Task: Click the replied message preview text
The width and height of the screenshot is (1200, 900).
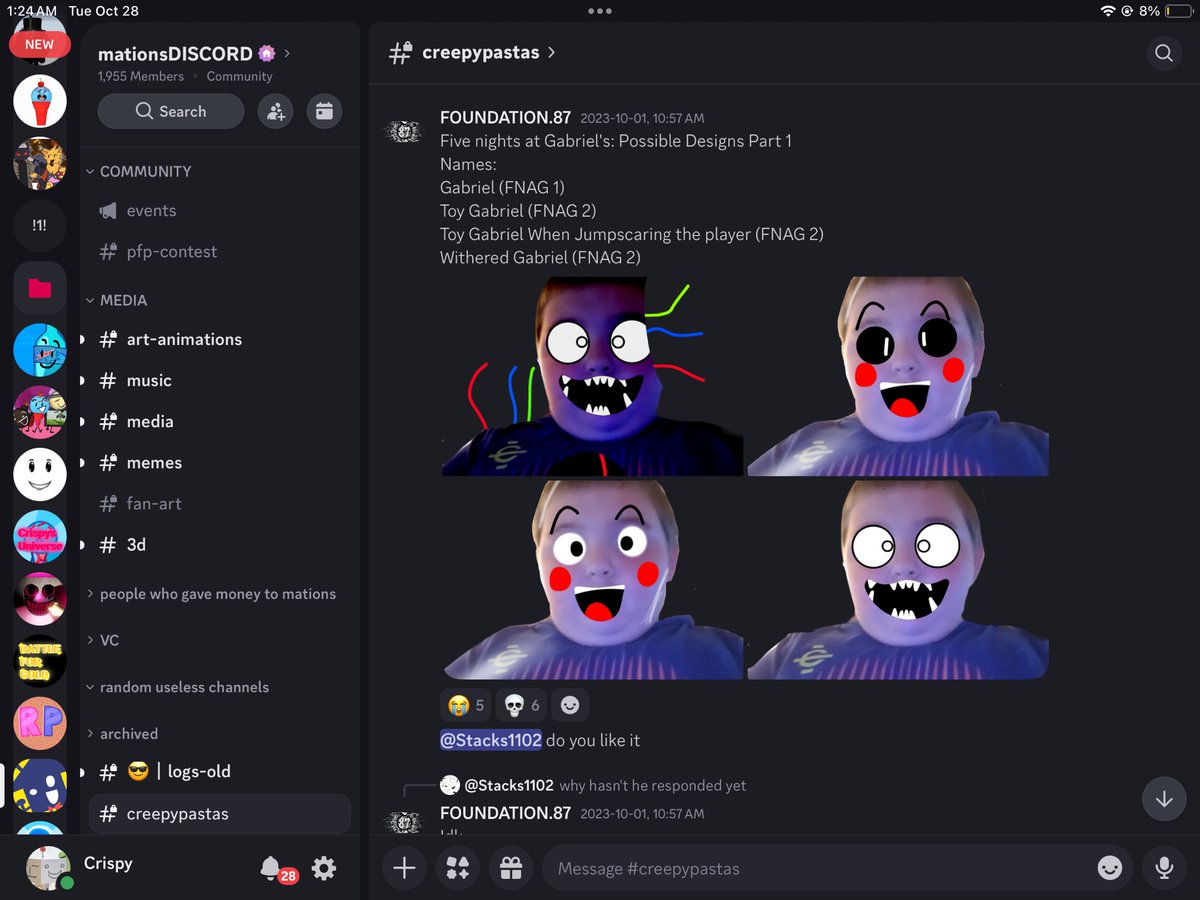Action: [x=653, y=785]
